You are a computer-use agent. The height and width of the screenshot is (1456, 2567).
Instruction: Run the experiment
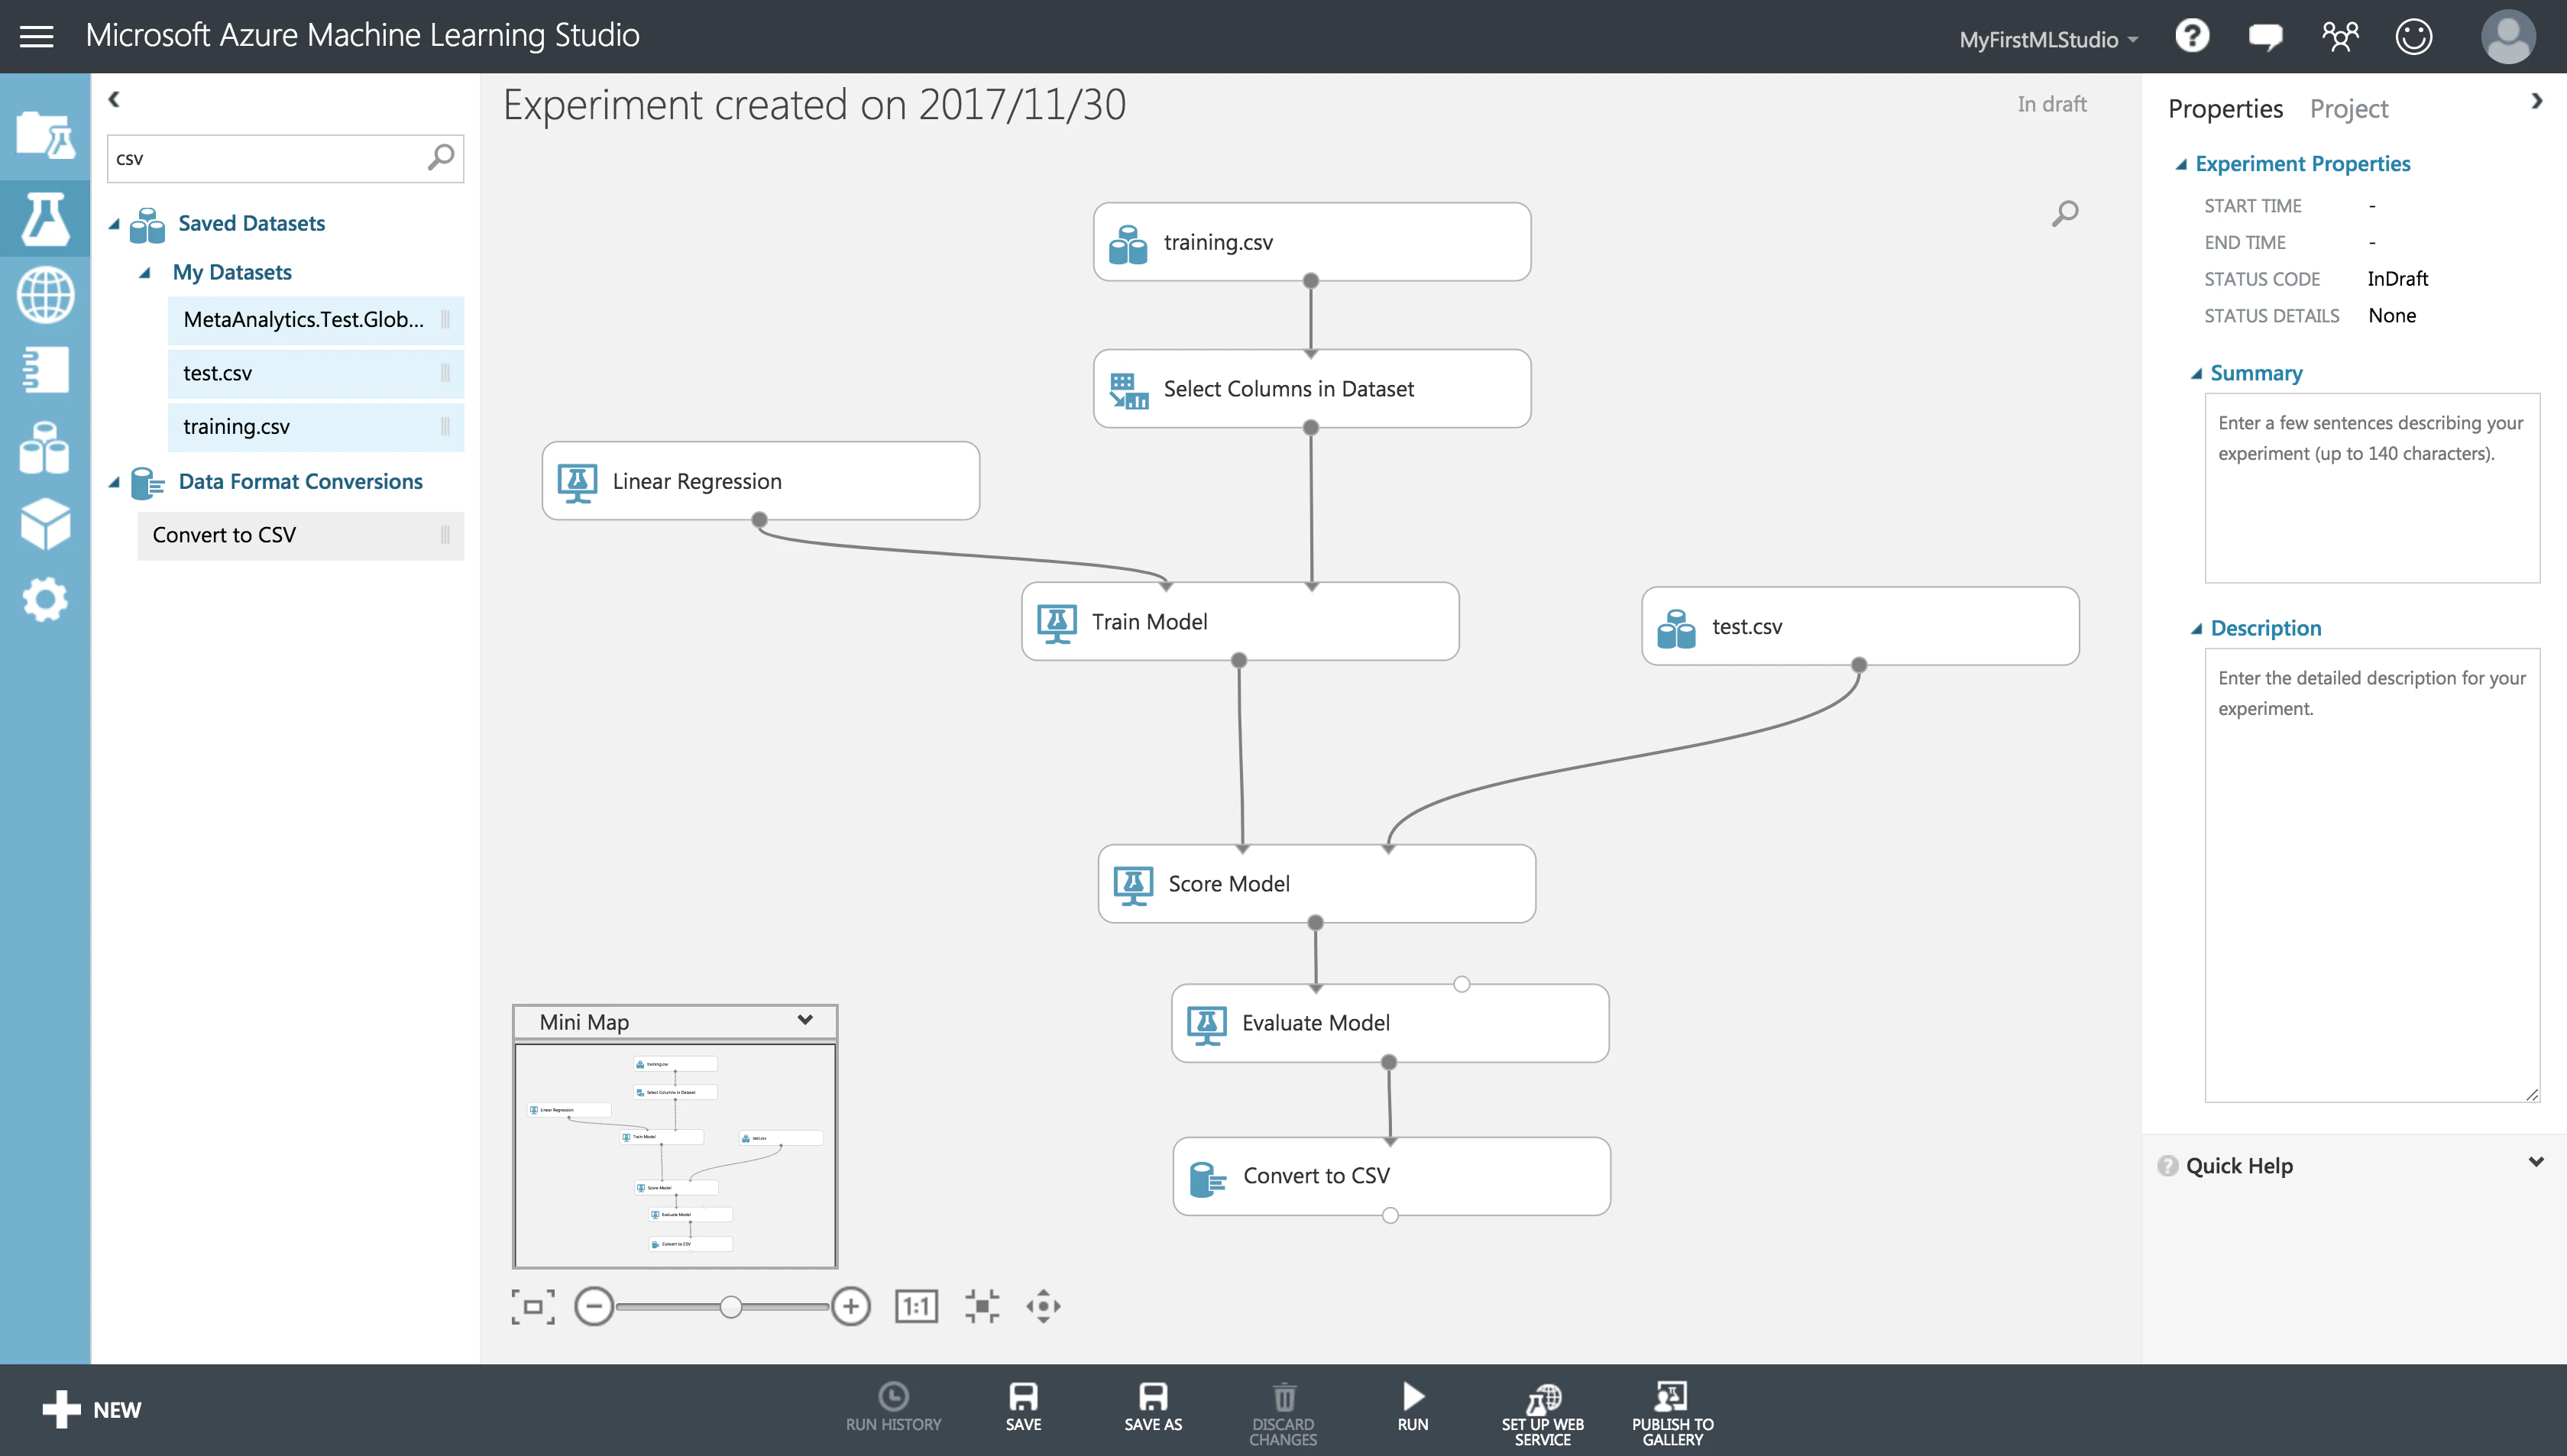pos(1413,1407)
